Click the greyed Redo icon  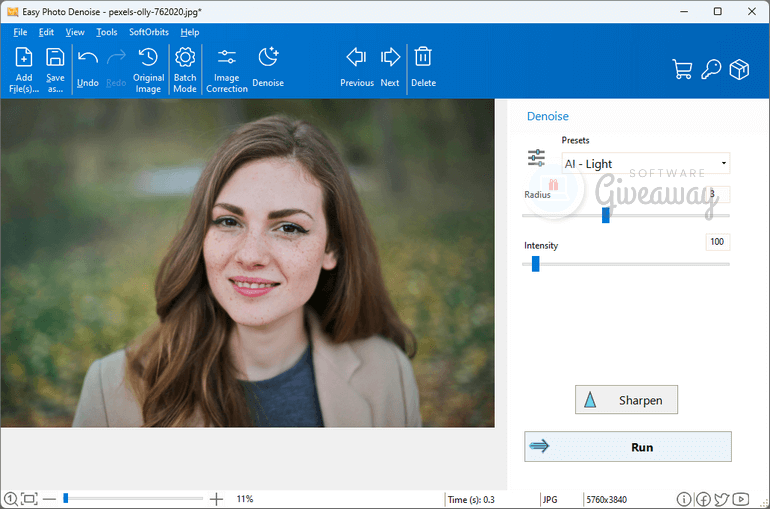click(x=116, y=69)
